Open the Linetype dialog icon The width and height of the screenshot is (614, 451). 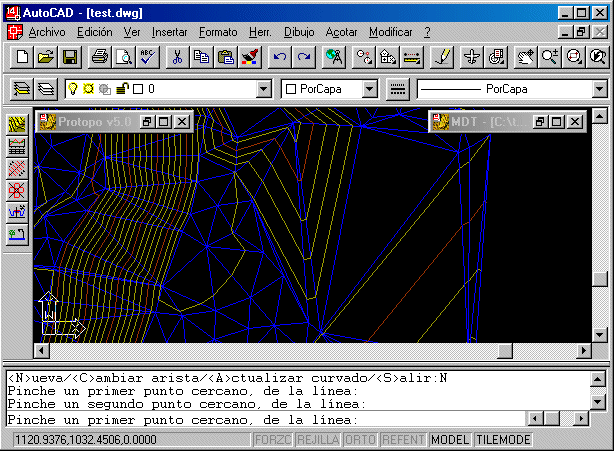[x=398, y=89]
